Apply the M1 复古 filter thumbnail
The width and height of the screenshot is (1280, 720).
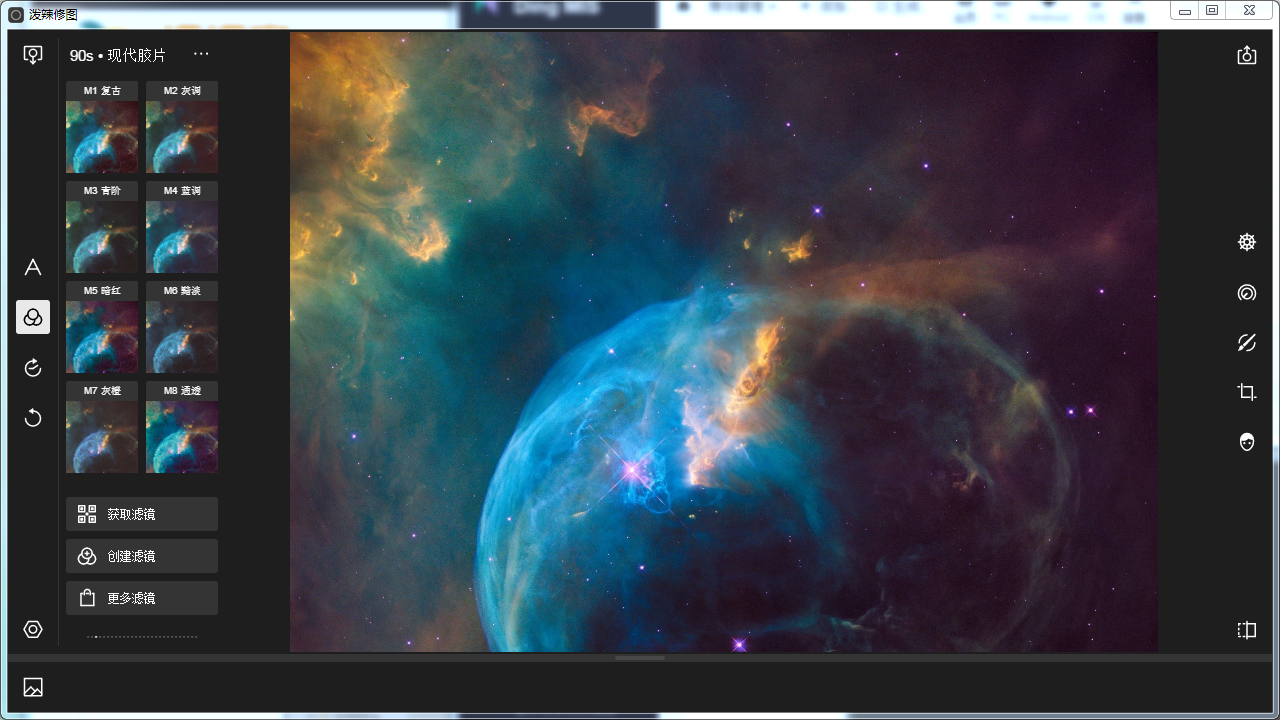102,128
